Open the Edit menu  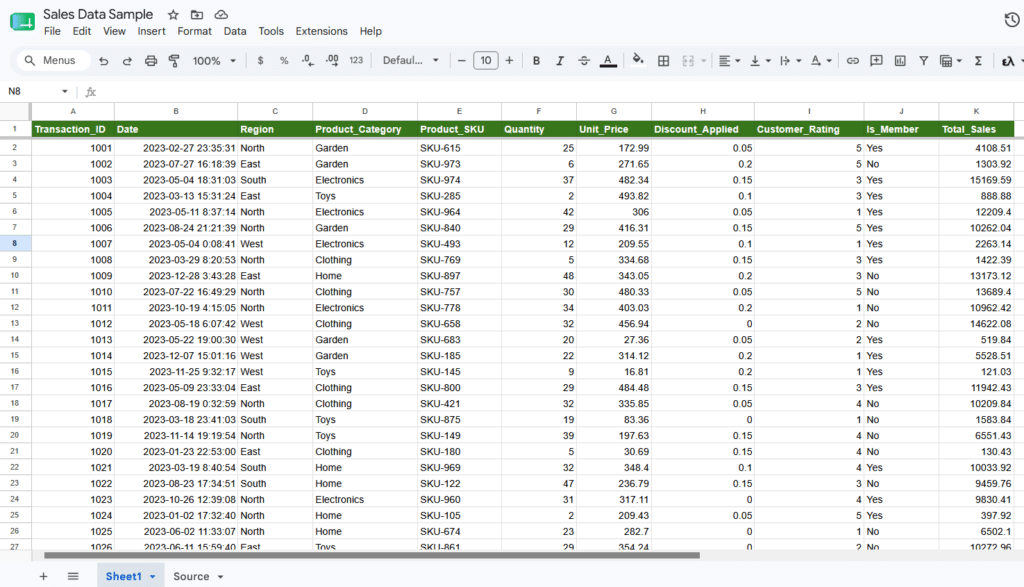(82, 31)
